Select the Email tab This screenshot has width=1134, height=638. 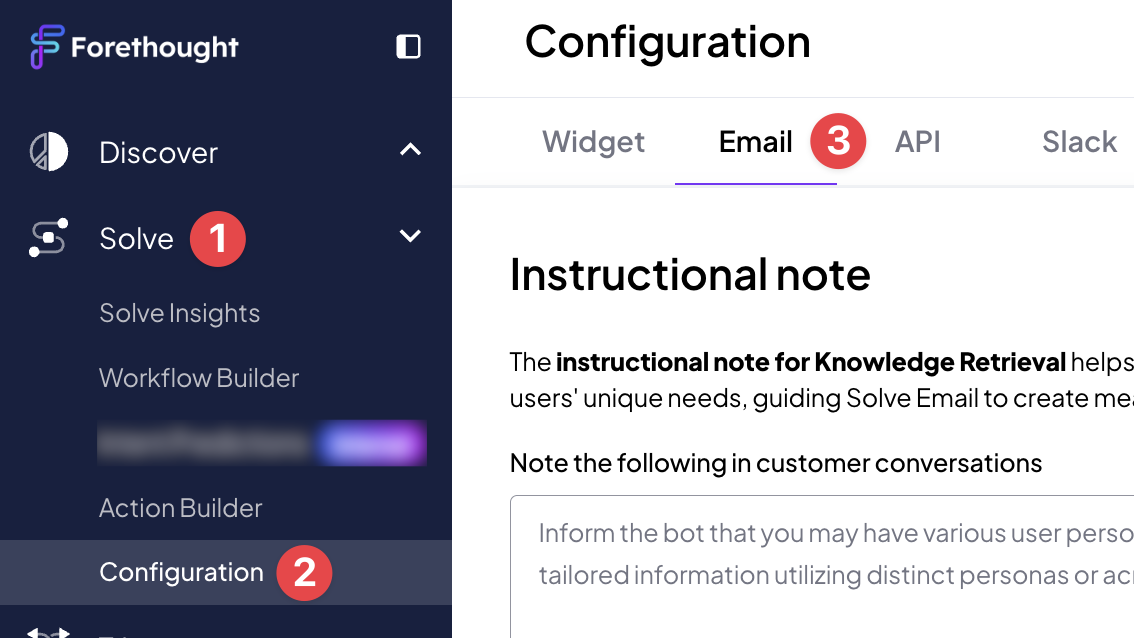[x=756, y=142]
